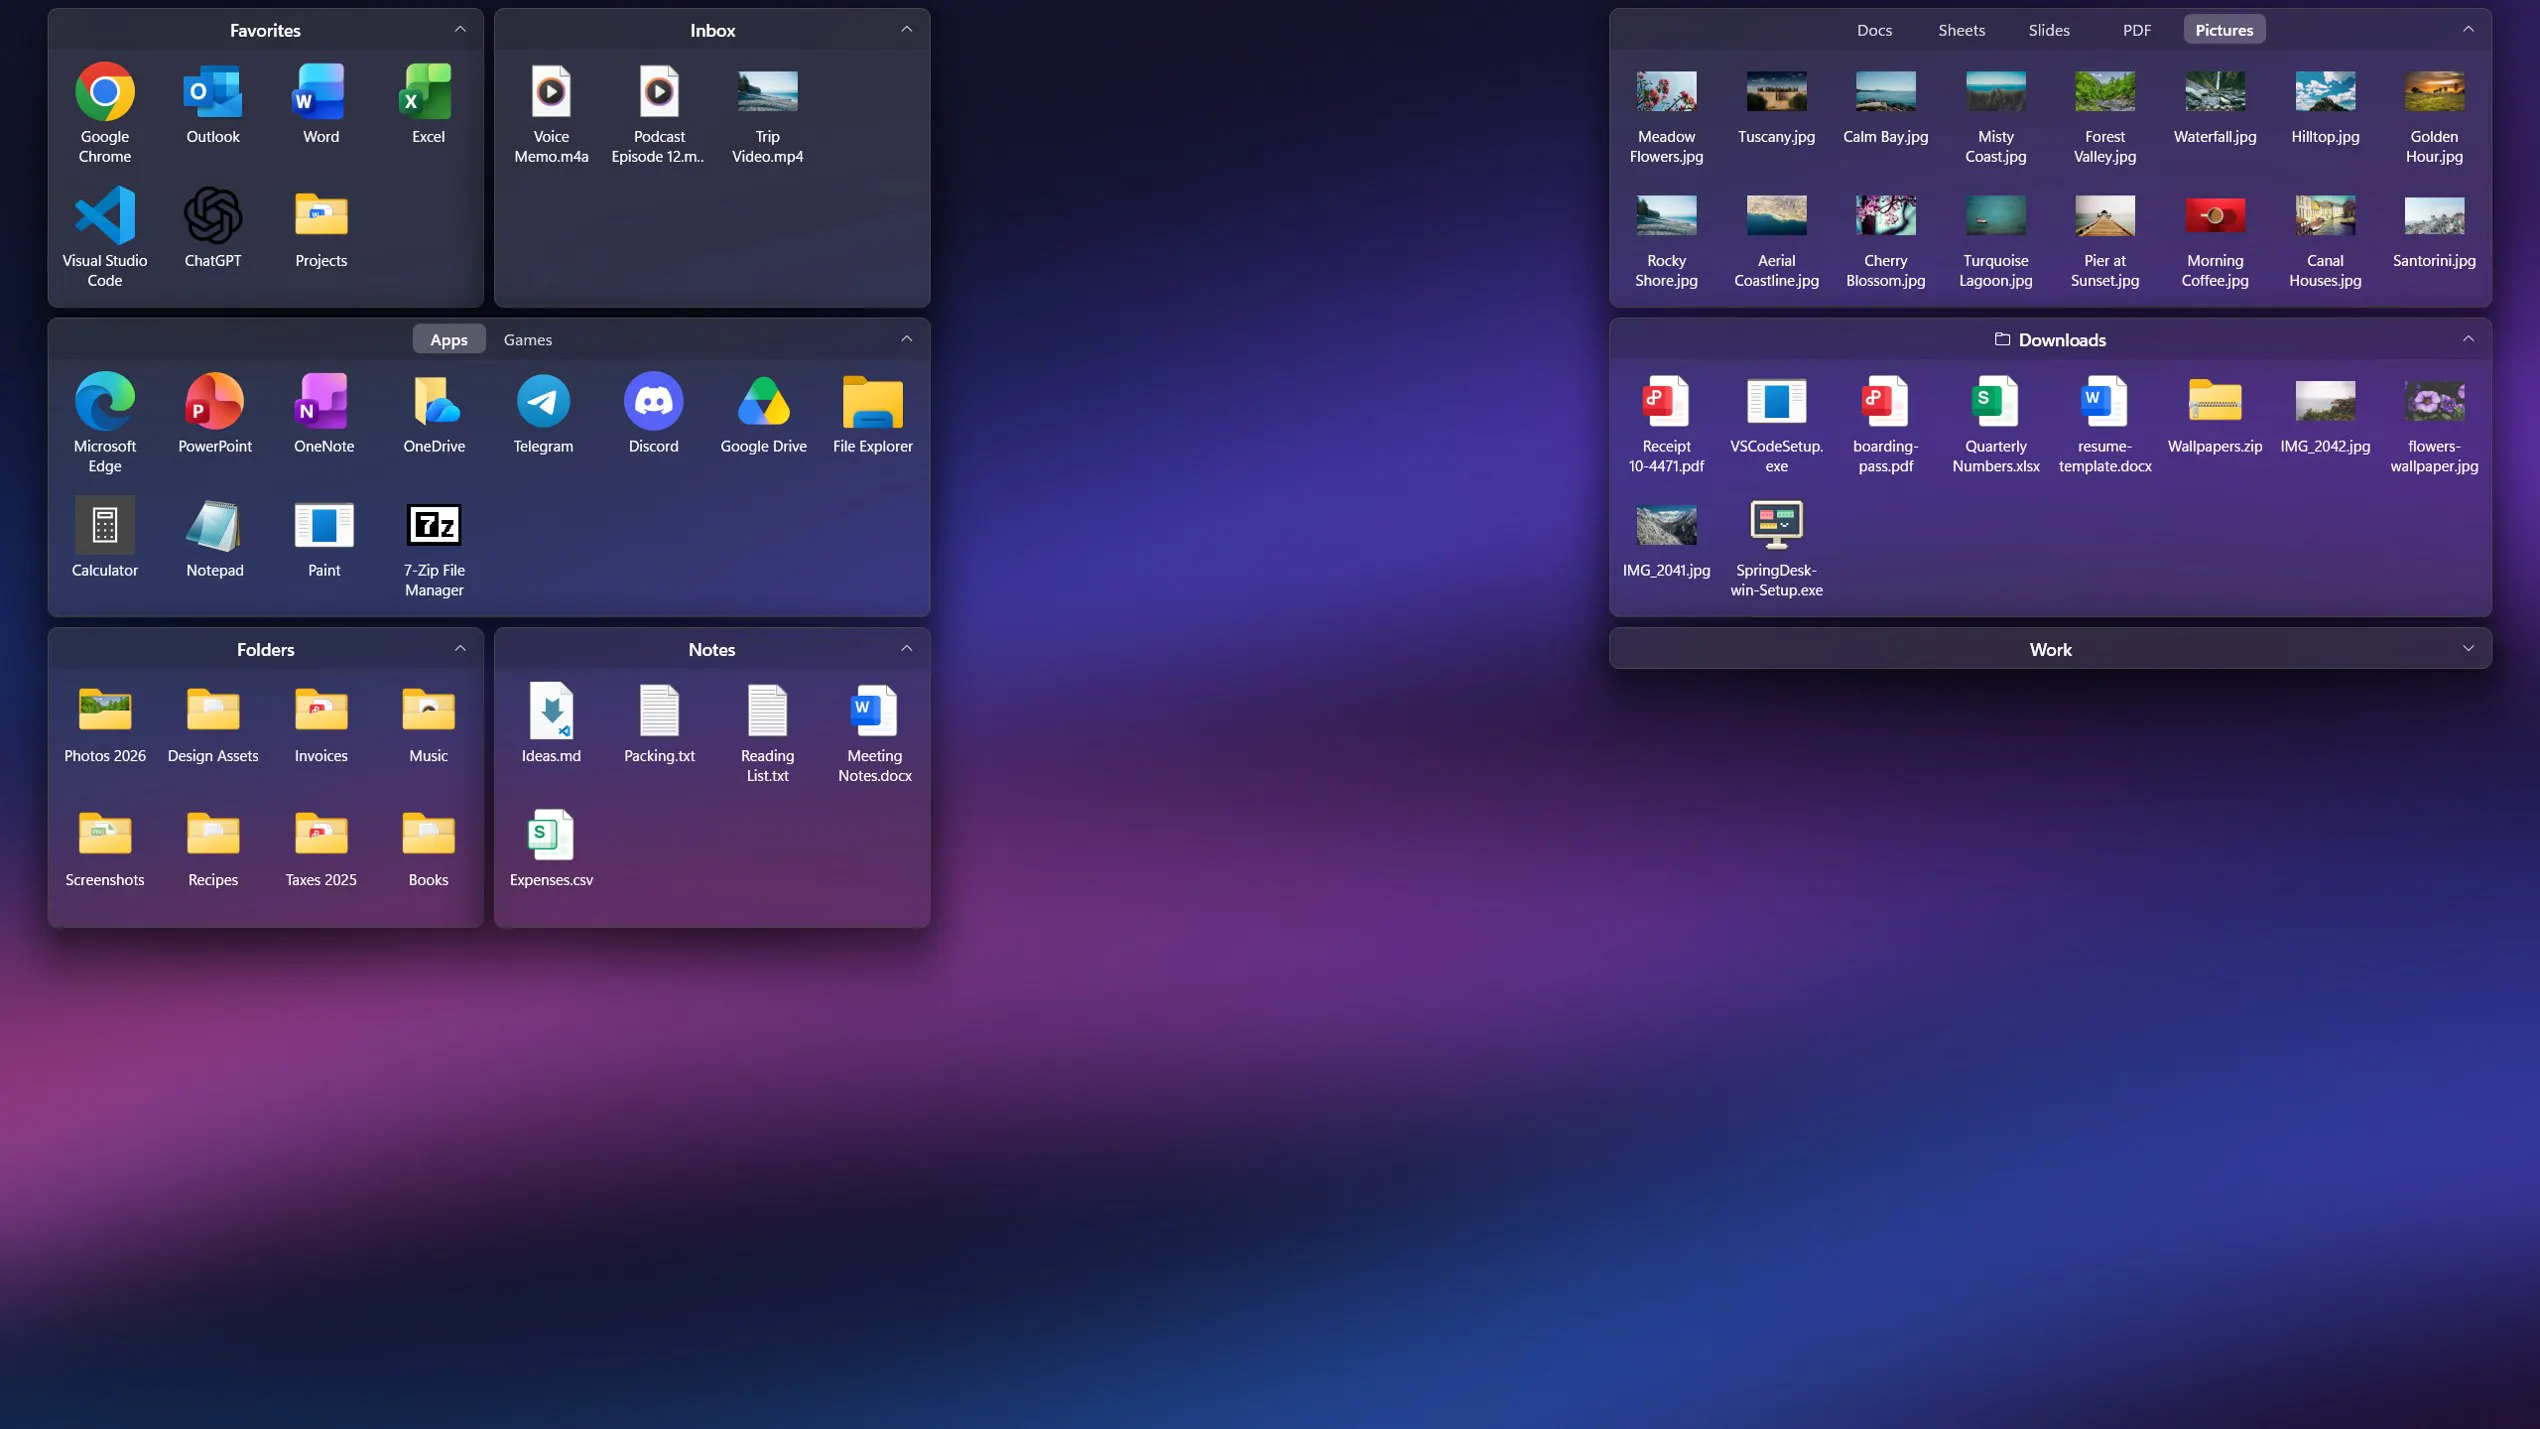
Task: Open the Downloads folder title link
Action: click(2050, 340)
